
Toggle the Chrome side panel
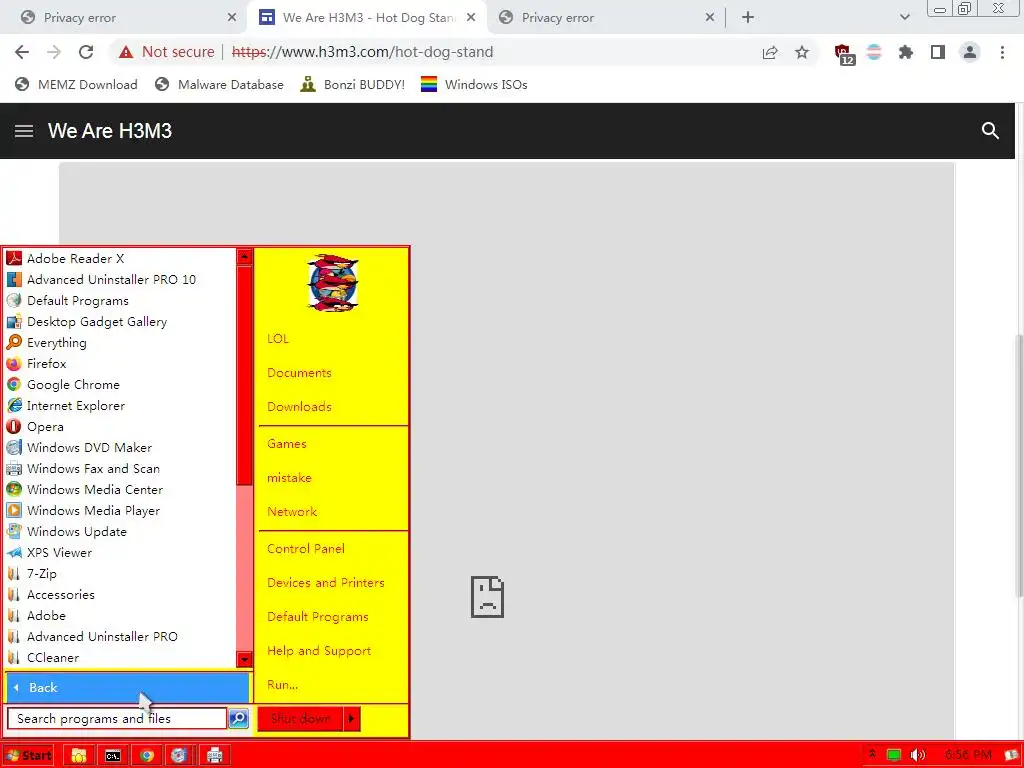pyautogui.click(x=938, y=52)
